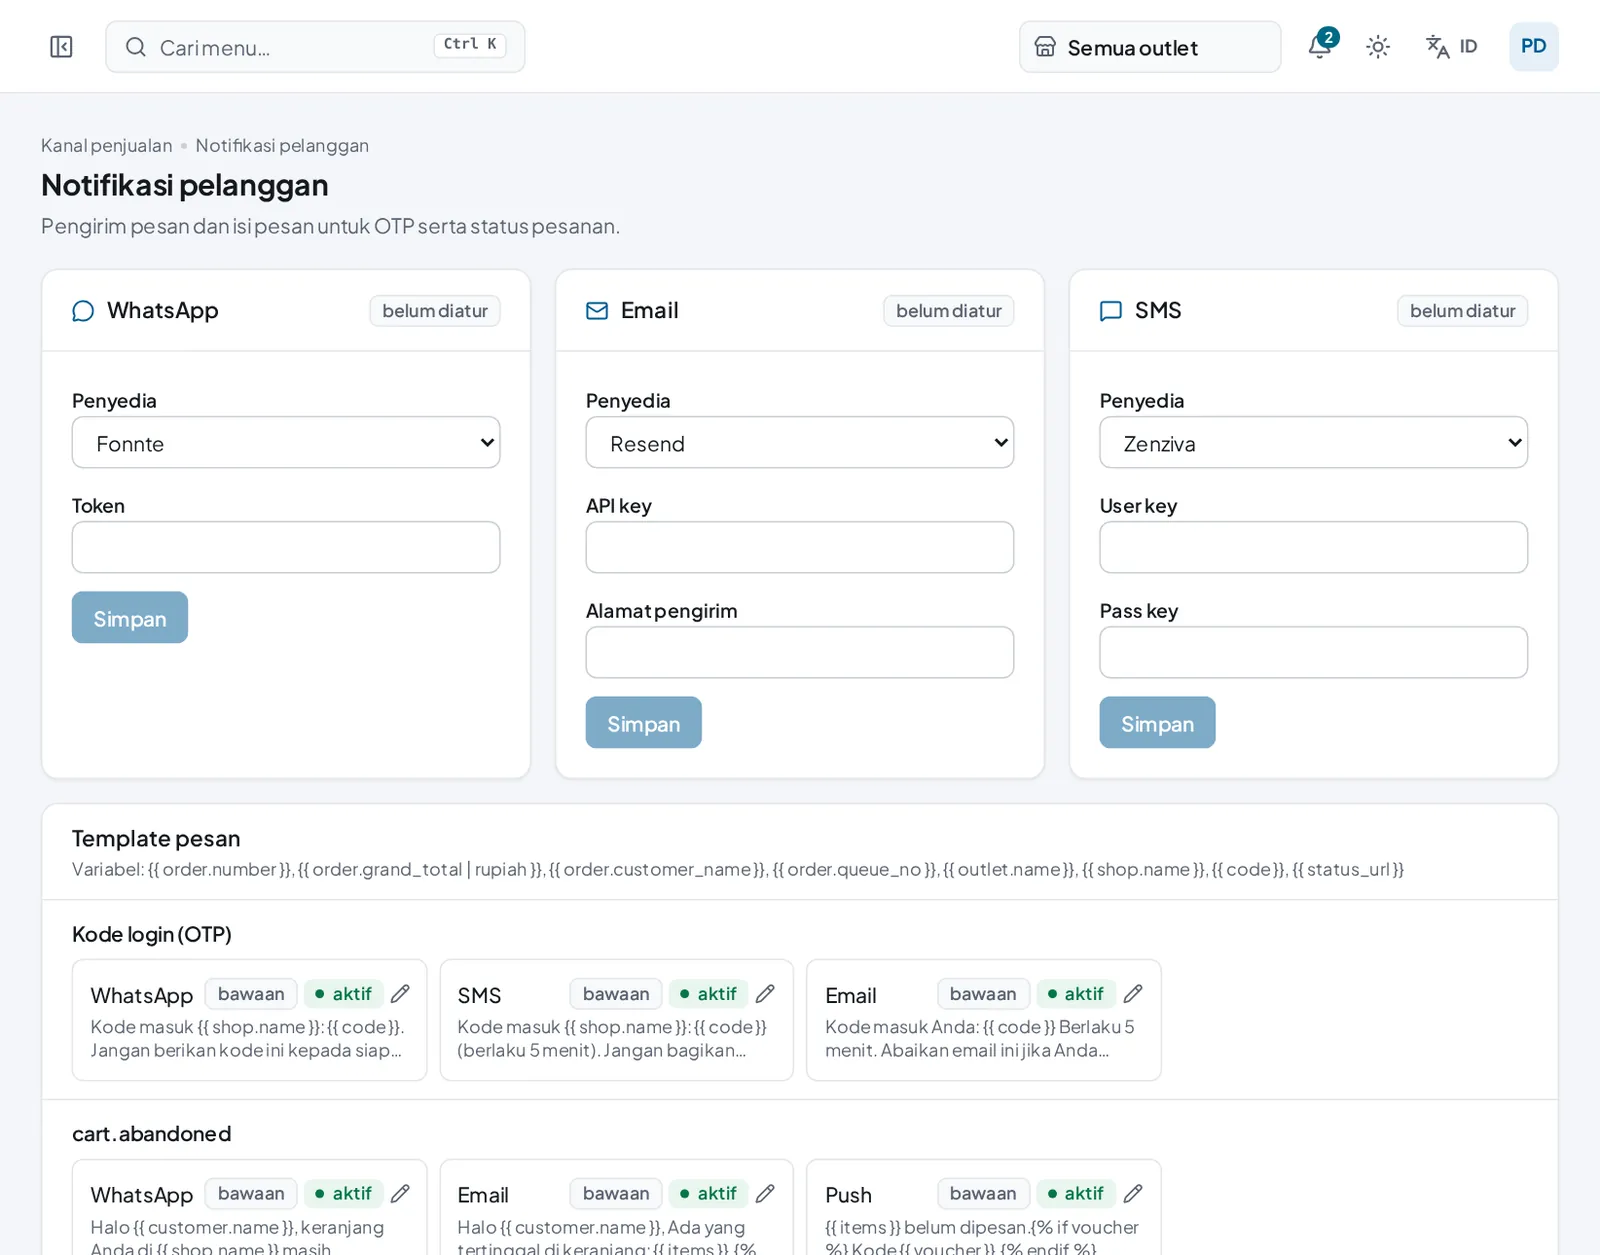Edit Email OTP template pencil

click(x=1133, y=994)
